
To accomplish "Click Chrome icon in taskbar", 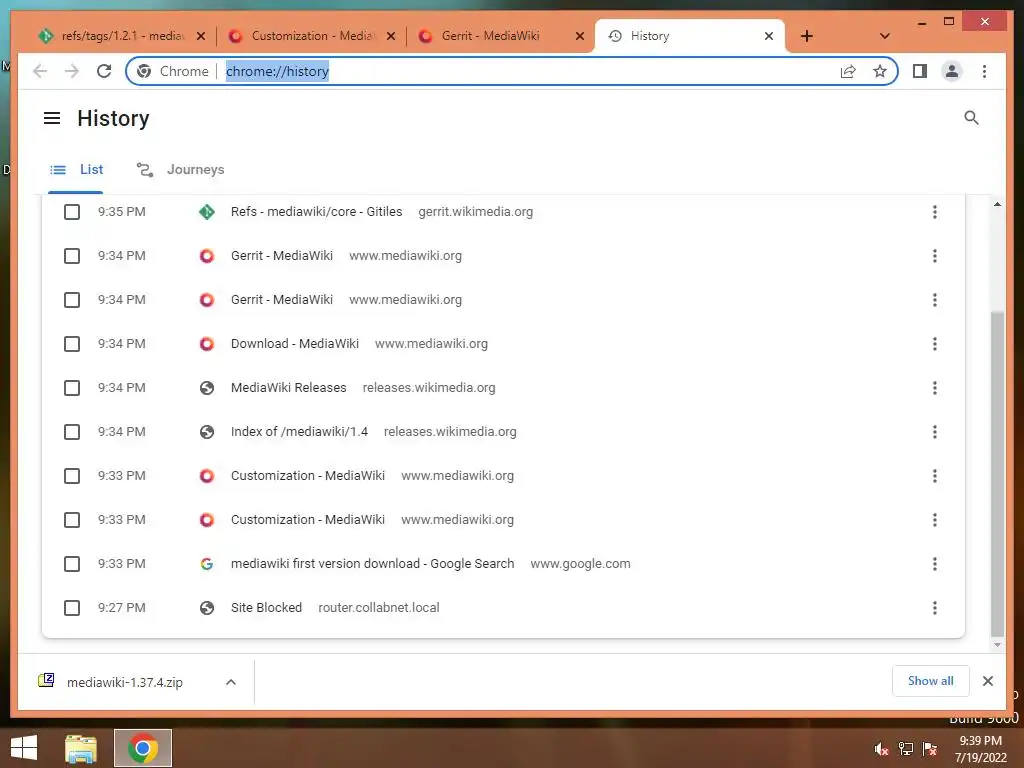I will pyautogui.click(x=143, y=748).
